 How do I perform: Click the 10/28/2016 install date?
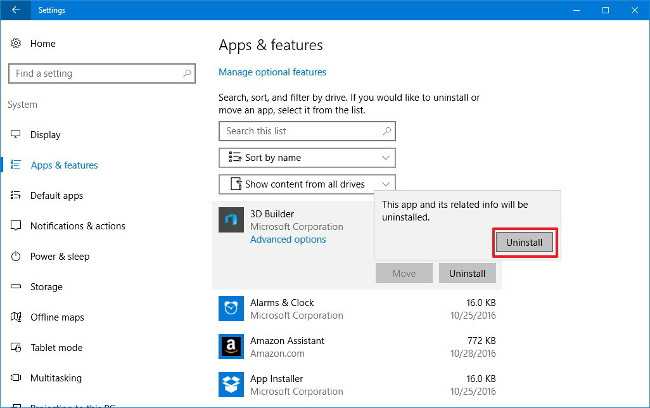(x=473, y=354)
